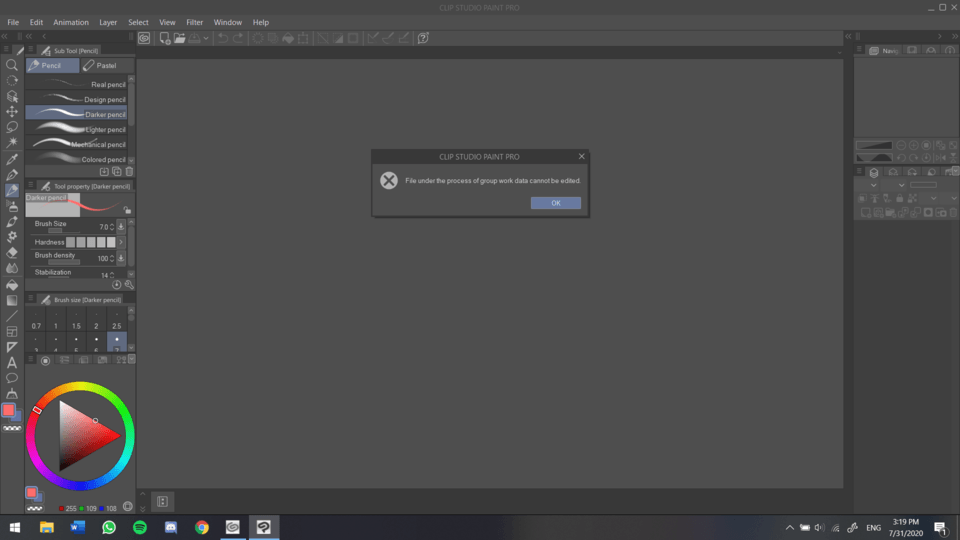Select the Operation object tool
Image resolution: width=960 pixels, height=540 pixels.
coord(12,96)
